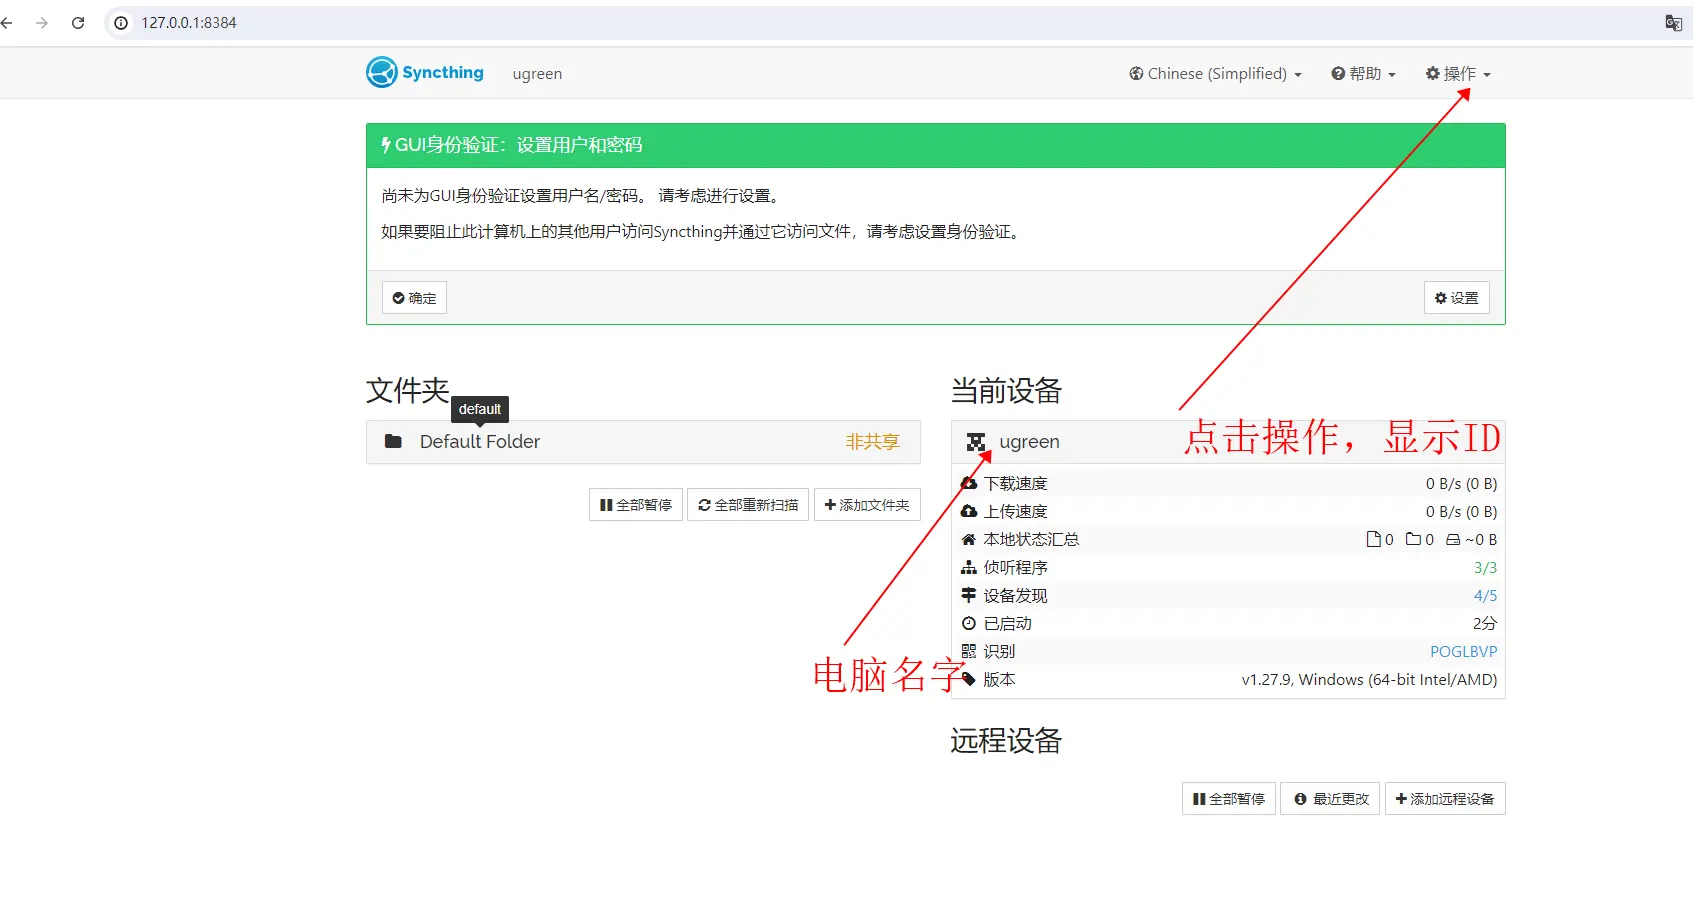Click the site info icon in address bar

(121, 23)
